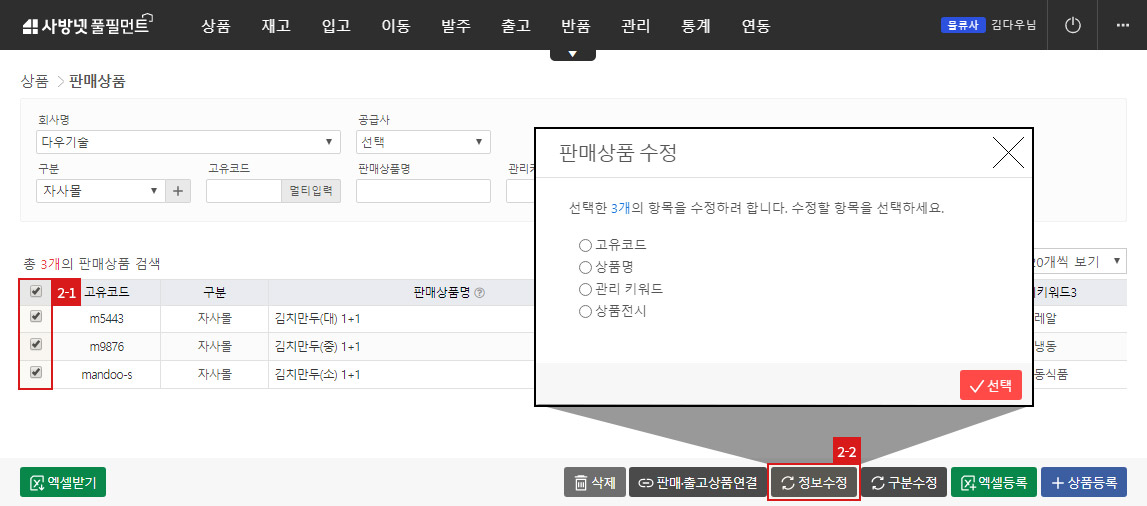Click the help icon beside 판매상품명 header
The height and width of the screenshot is (506, 1147).
480,293
